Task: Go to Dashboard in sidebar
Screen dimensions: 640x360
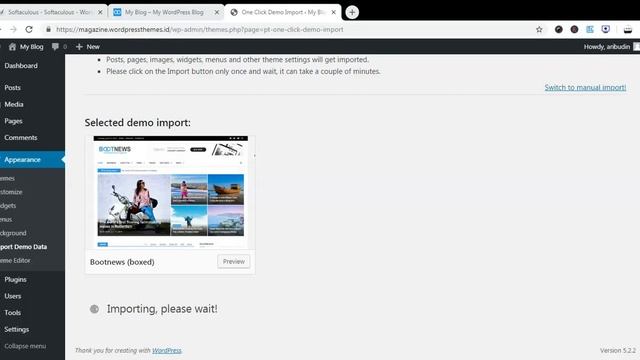Action: (x=21, y=66)
